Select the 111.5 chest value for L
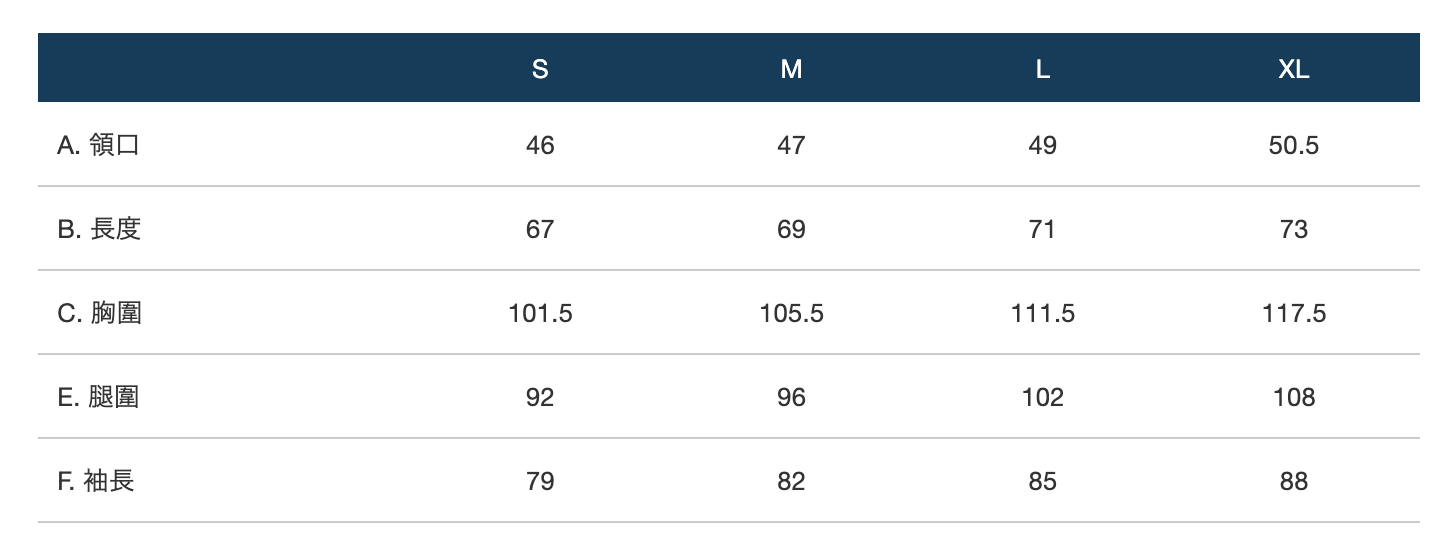This screenshot has width=1454, height=544. coord(1042,313)
